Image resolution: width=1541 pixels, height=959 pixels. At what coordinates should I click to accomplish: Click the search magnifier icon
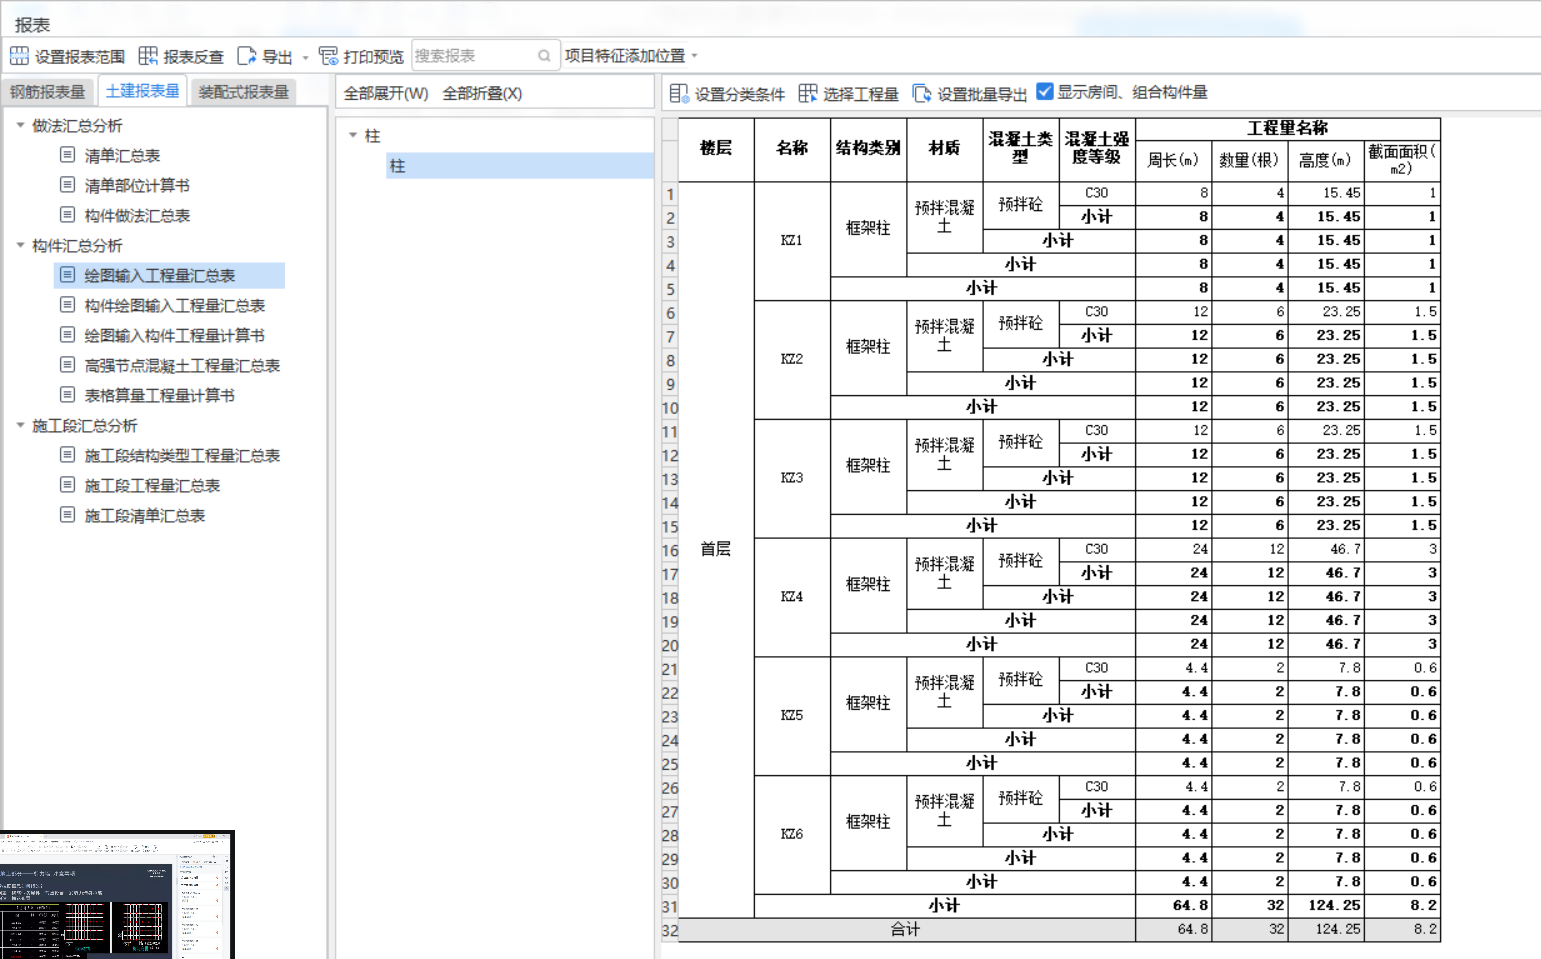pos(544,56)
